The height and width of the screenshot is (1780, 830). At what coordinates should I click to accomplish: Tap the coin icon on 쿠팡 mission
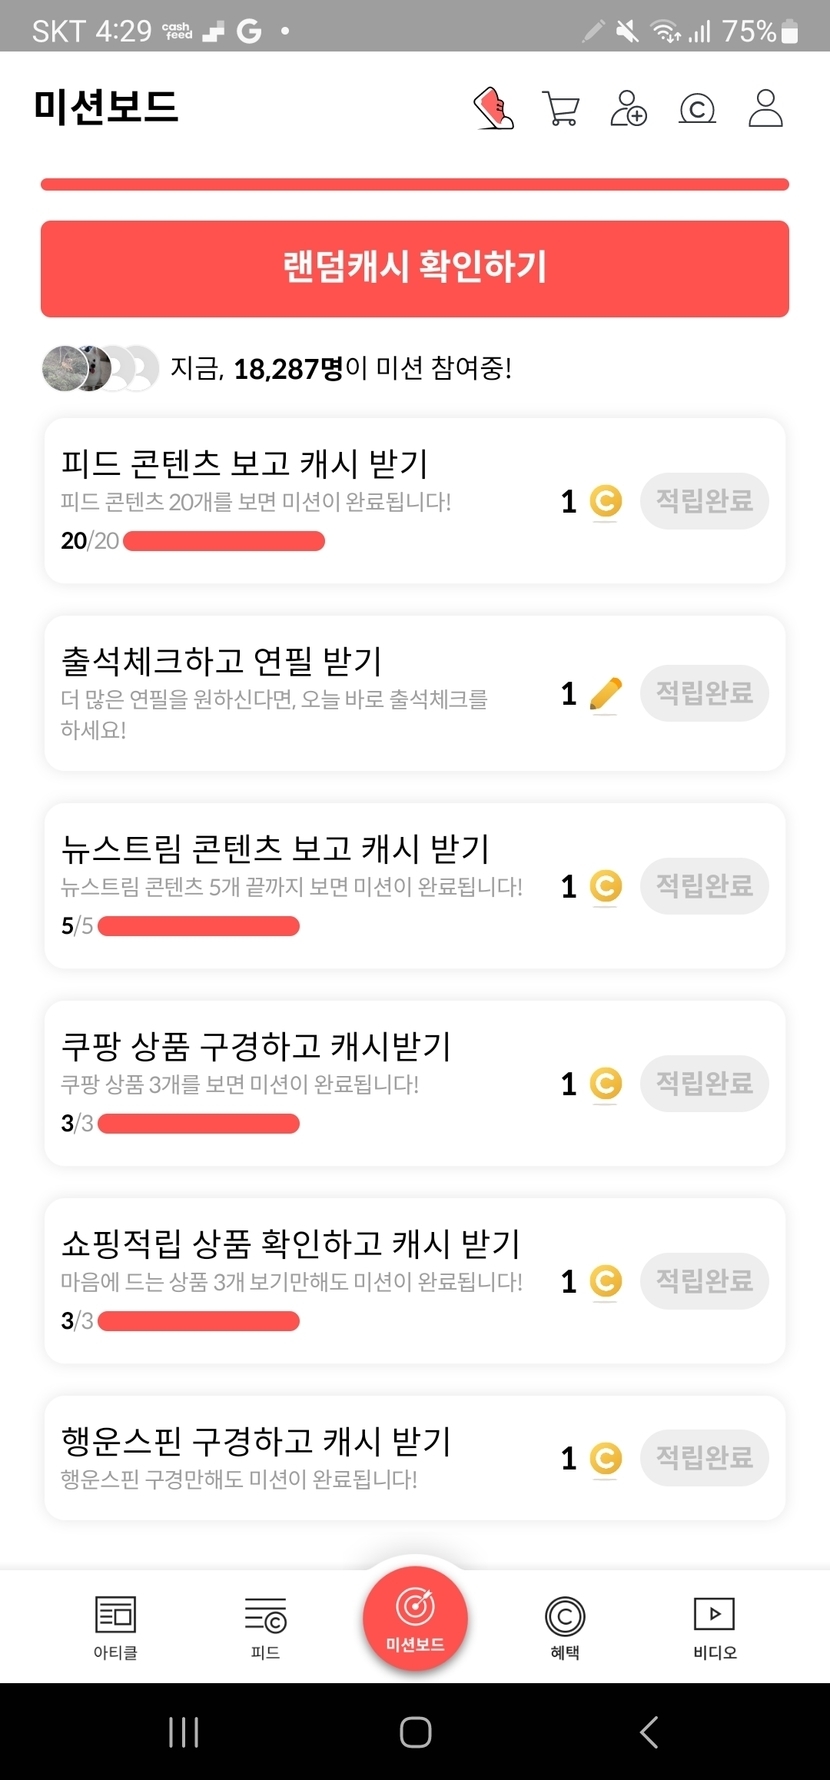click(x=605, y=1083)
